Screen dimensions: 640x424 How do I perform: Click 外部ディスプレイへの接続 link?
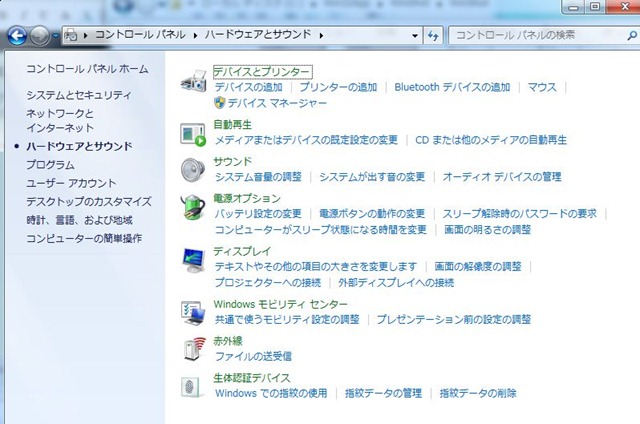coord(396,283)
